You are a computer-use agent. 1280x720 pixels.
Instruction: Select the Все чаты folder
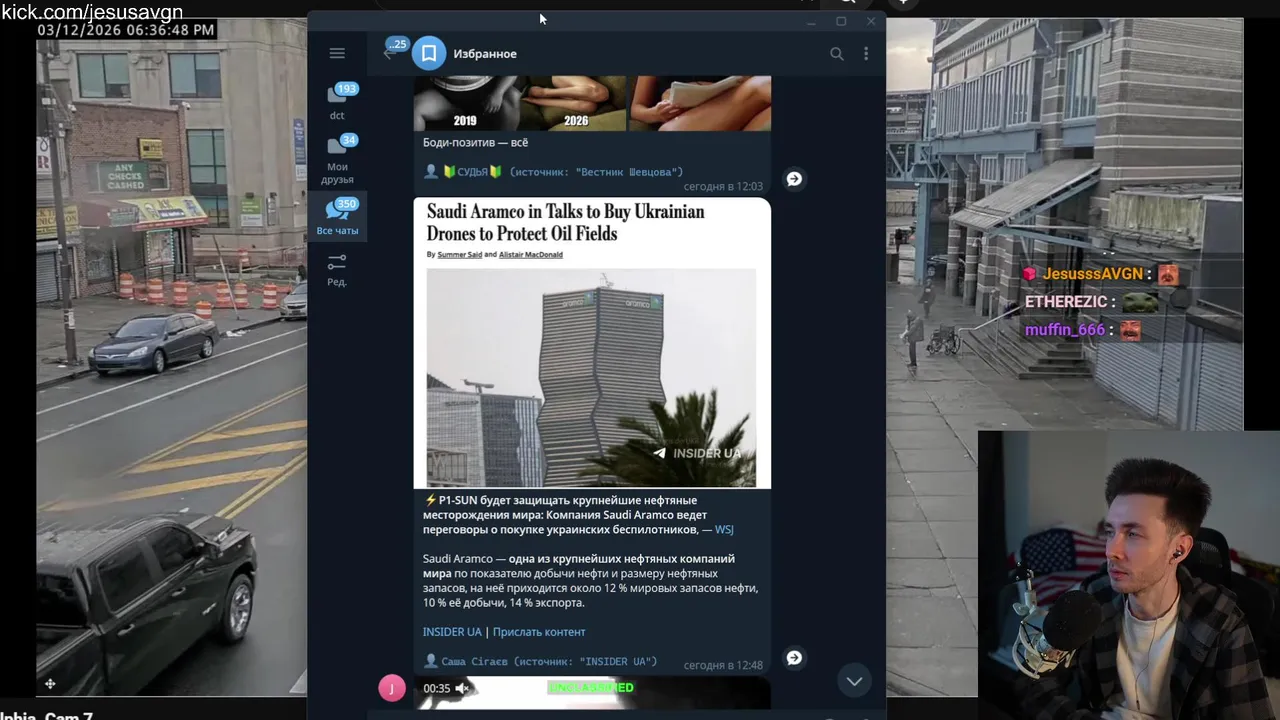click(x=337, y=218)
